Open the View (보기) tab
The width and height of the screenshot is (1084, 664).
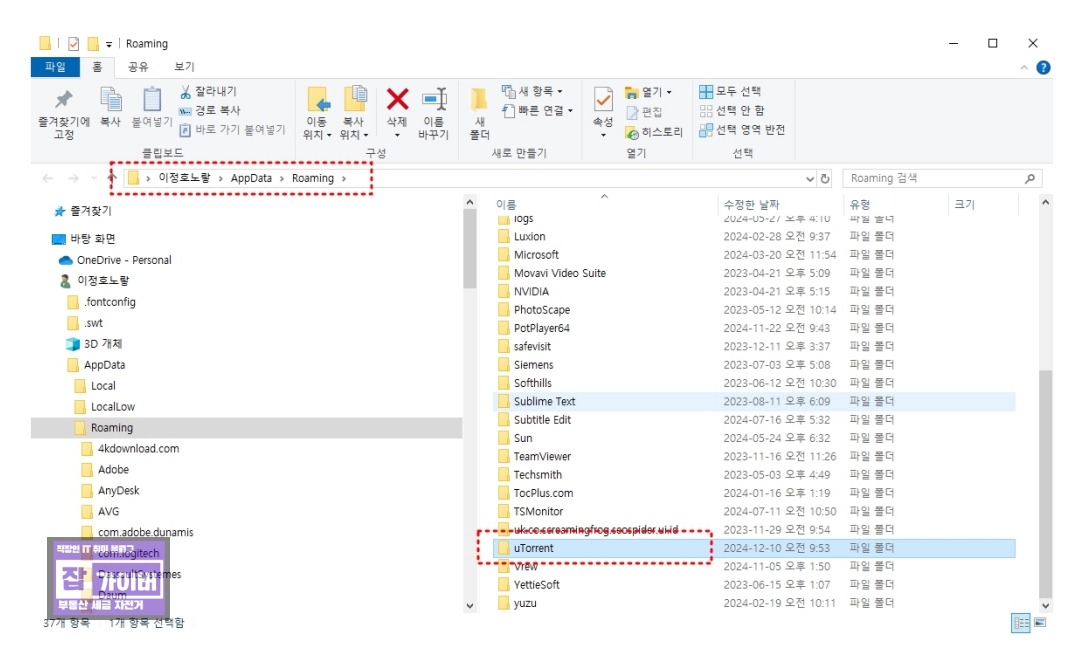pyautogui.click(x=185, y=66)
